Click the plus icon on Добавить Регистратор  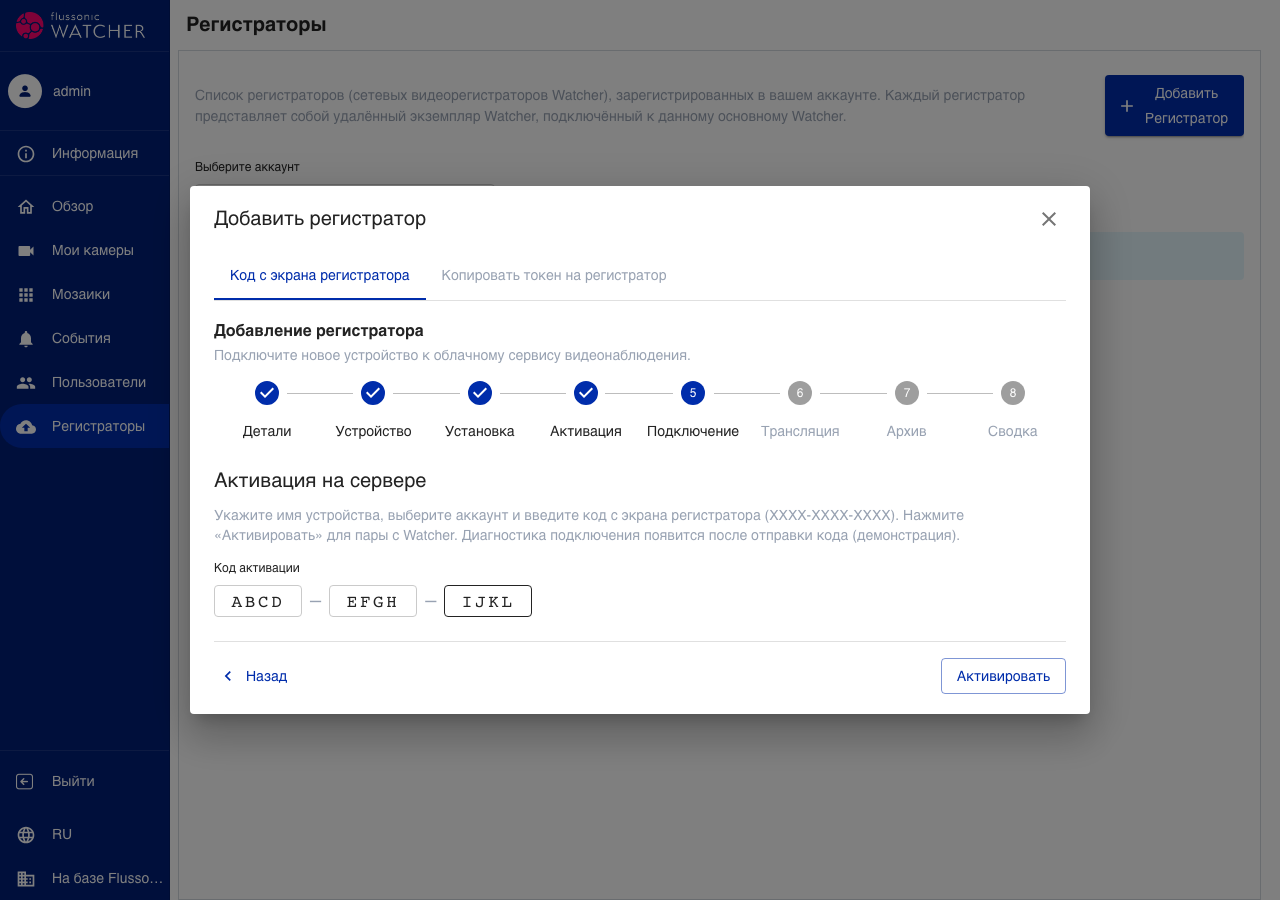1127,106
